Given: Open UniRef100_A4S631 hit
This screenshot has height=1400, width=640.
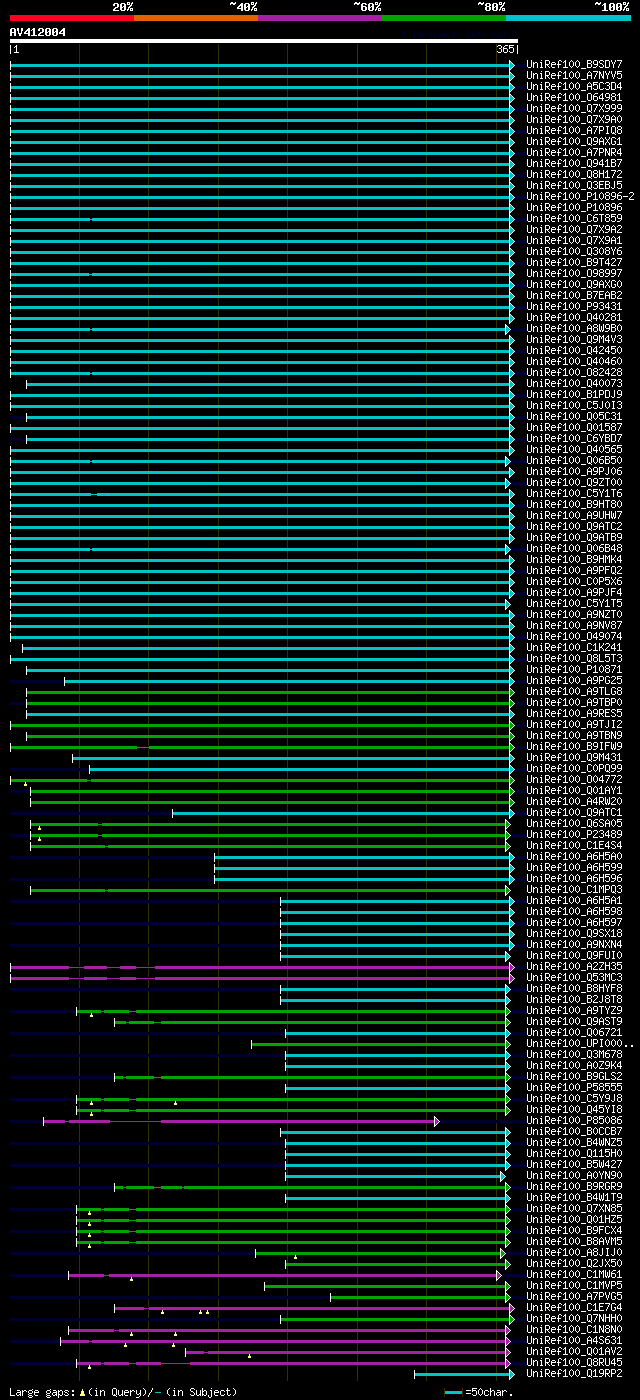Looking at the screenshot, I should pyautogui.click(x=574, y=1341).
